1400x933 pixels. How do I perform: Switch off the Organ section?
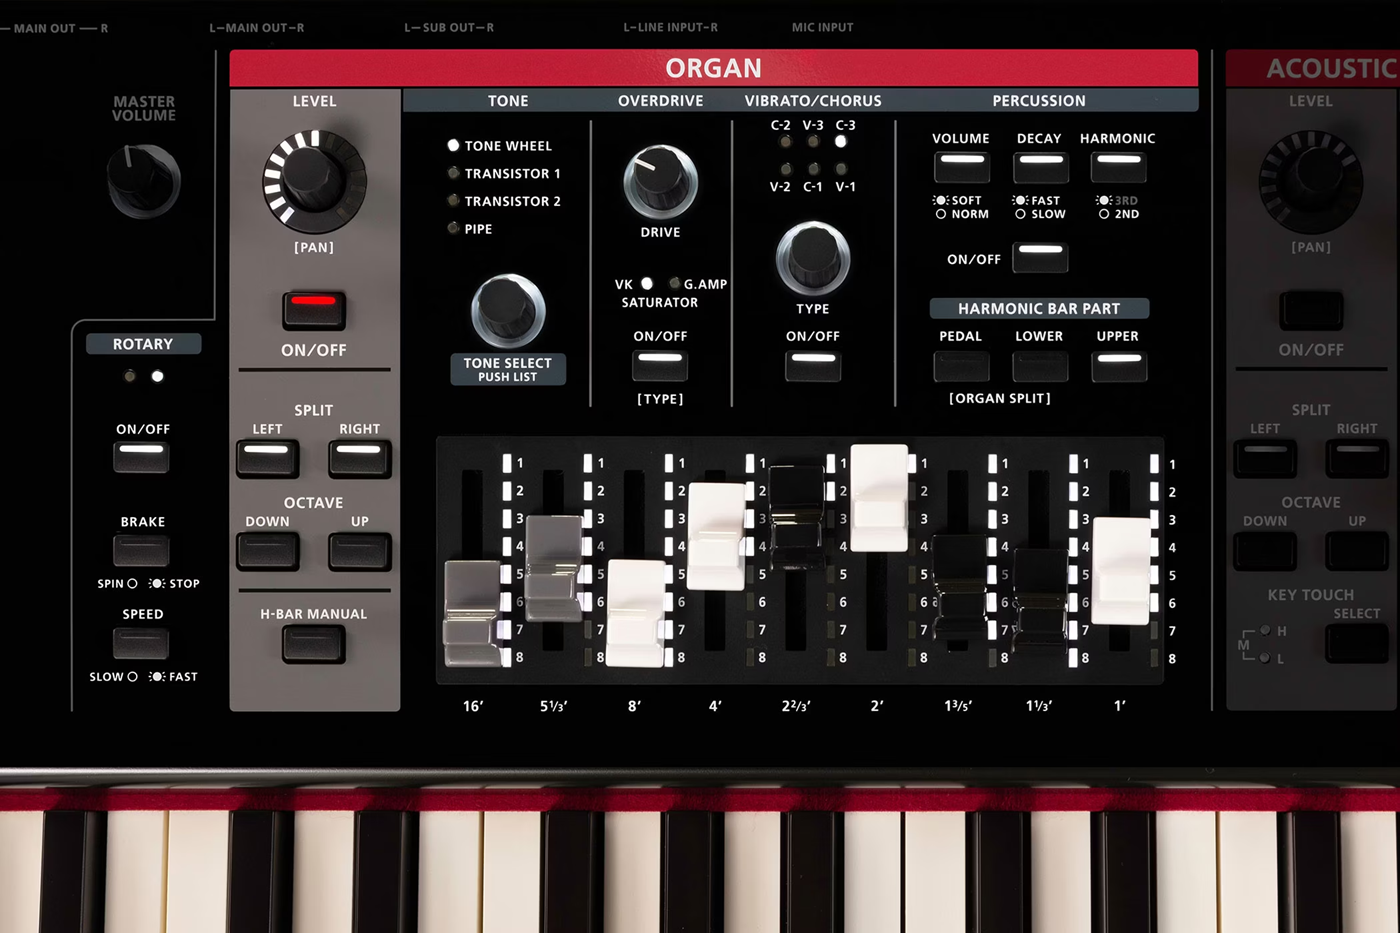click(x=314, y=311)
